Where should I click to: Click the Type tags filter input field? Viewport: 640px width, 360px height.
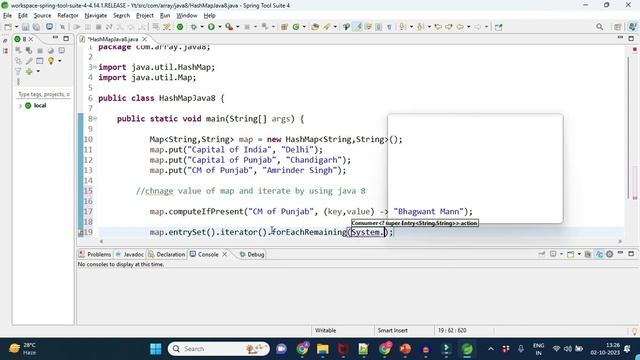click(x=43, y=94)
